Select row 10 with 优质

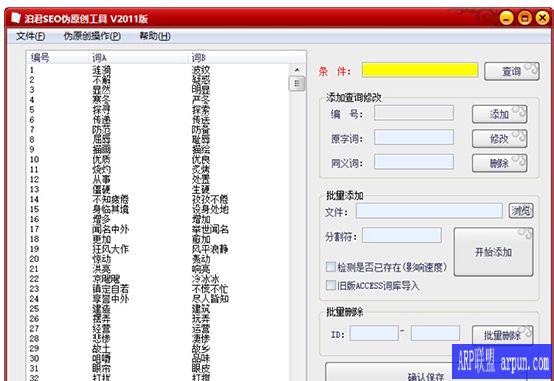[158, 159]
